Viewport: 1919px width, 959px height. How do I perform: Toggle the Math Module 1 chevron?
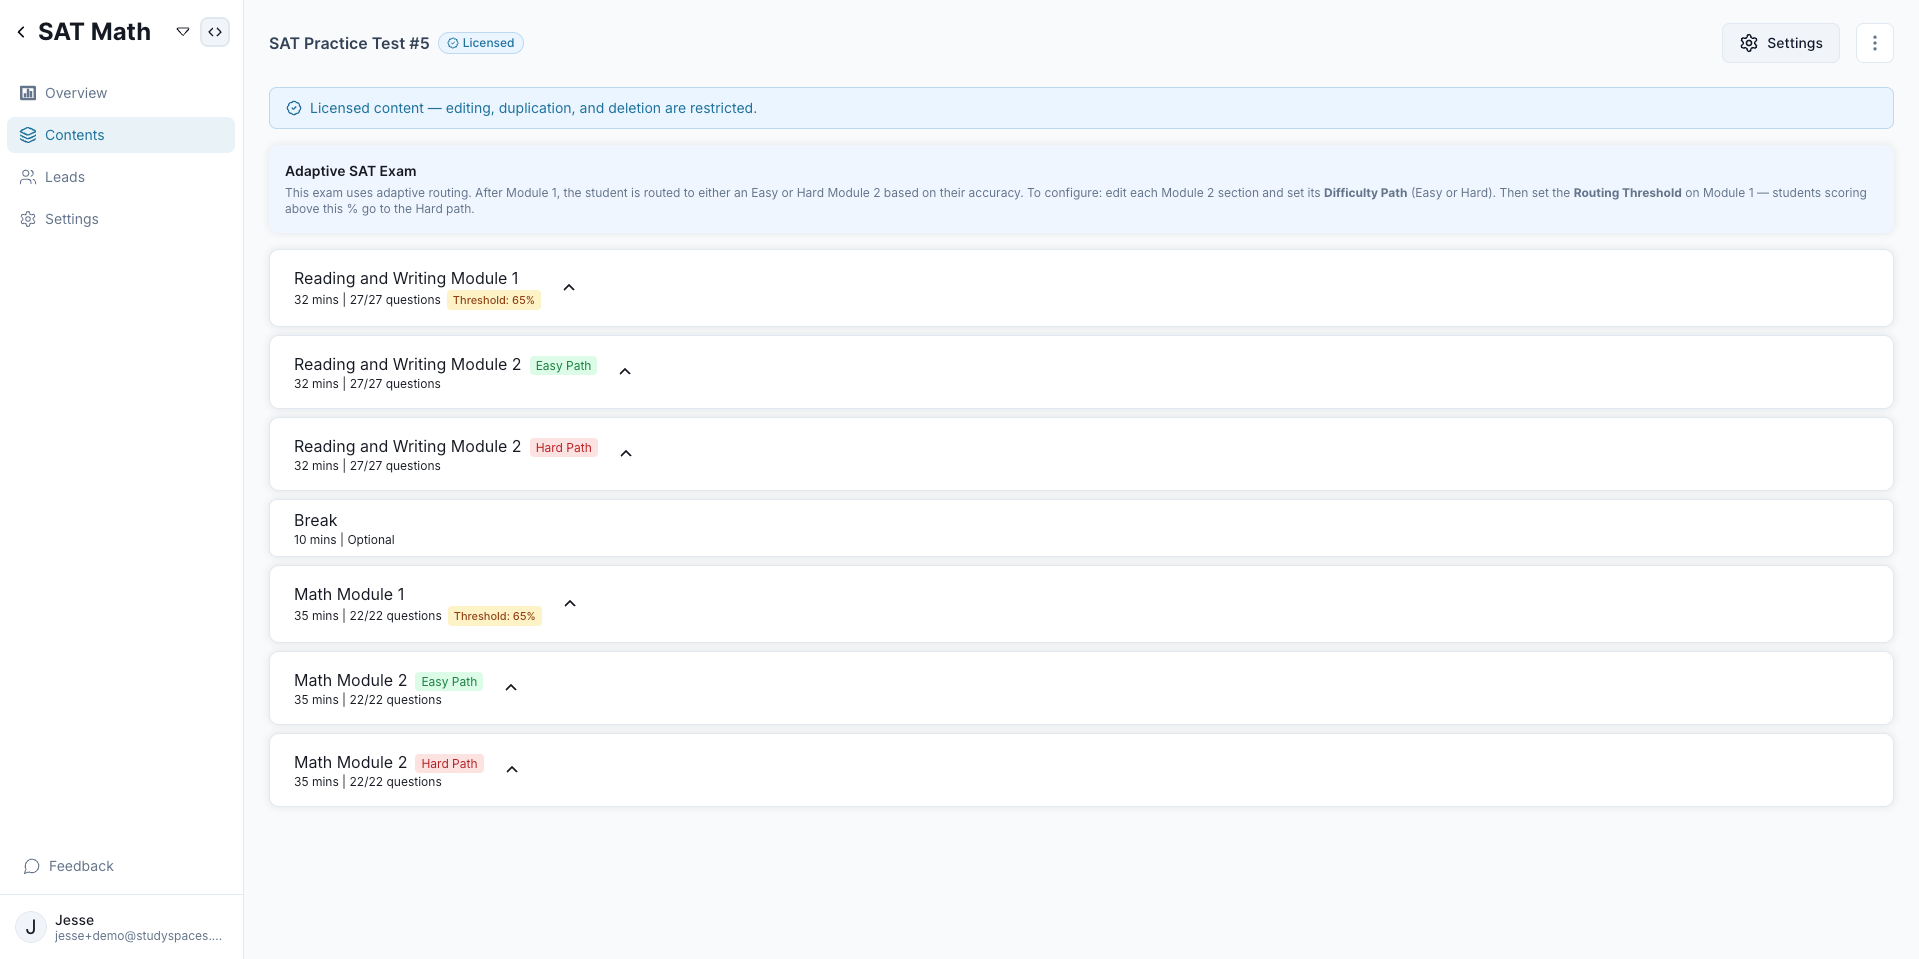click(x=570, y=603)
